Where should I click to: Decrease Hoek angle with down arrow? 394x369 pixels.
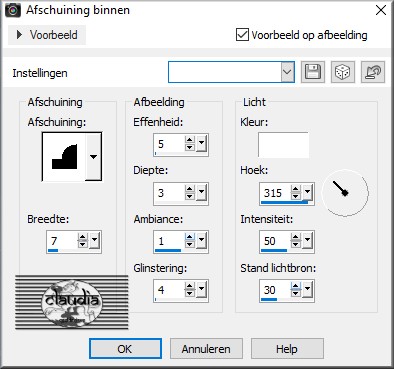point(295,196)
